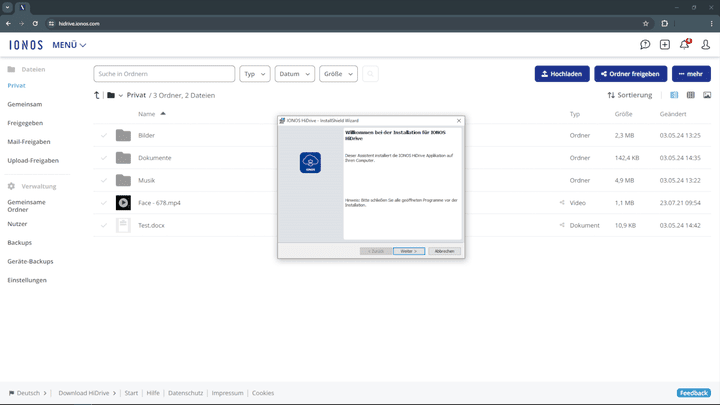
Task: Open the Sortierung options
Action: coord(630,95)
